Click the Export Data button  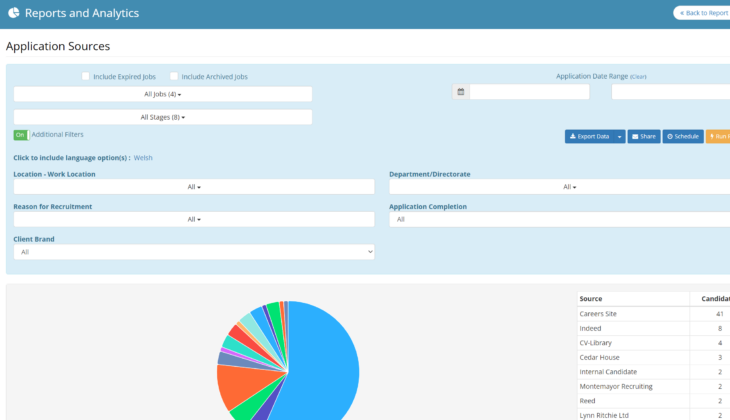pyautogui.click(x=589, y=136)
